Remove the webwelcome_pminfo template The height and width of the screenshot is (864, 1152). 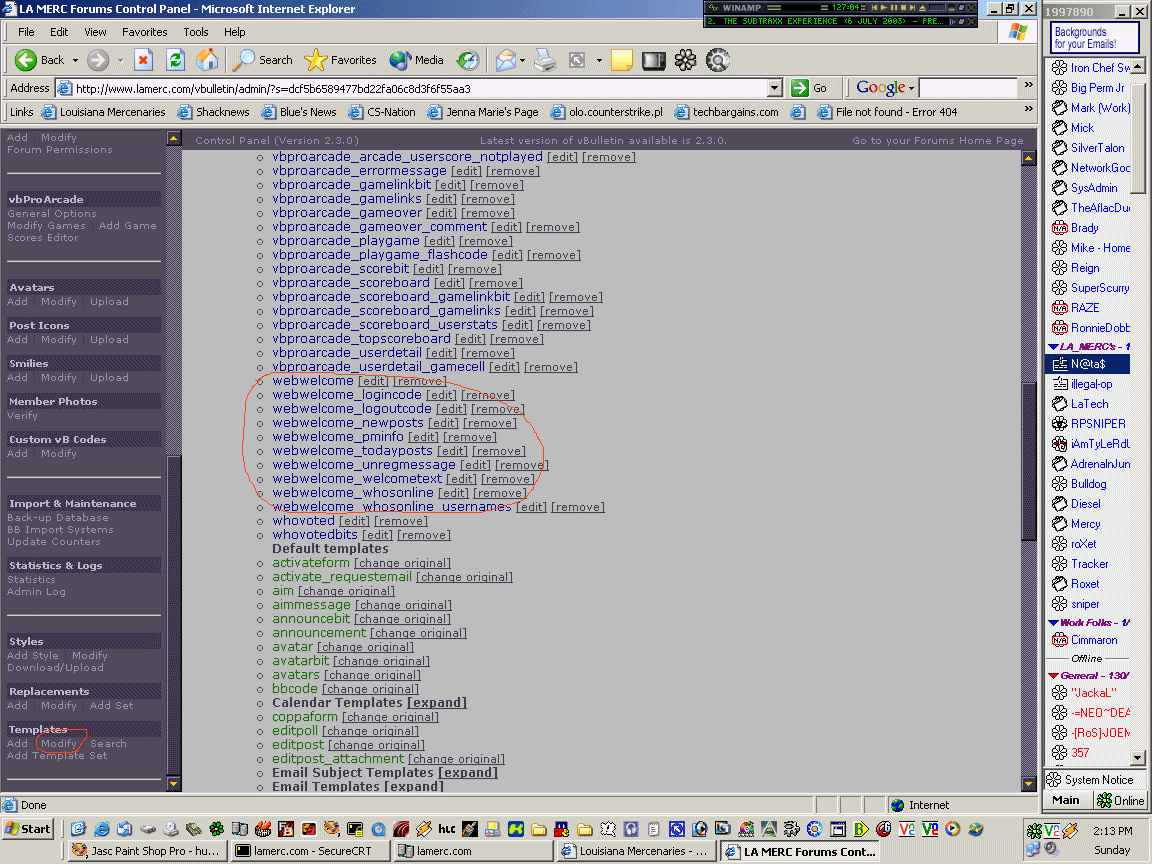(470, 437)
